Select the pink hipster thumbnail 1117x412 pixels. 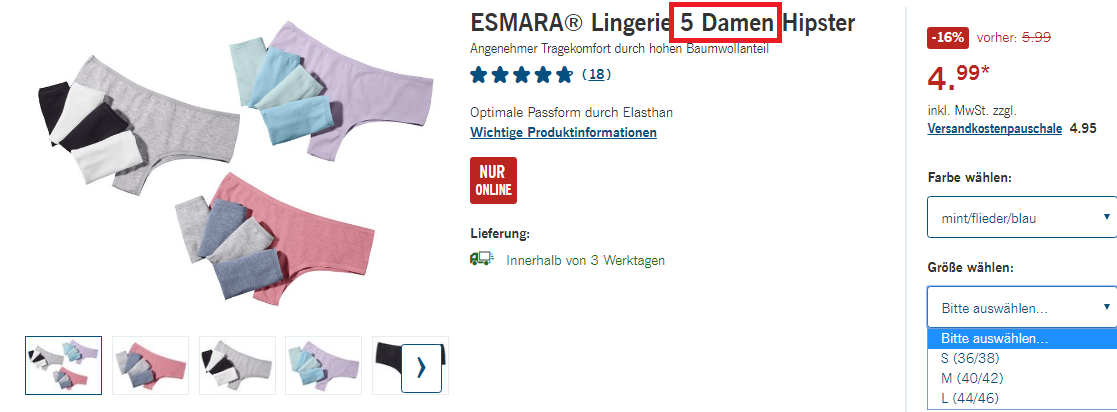pos(150,365)
